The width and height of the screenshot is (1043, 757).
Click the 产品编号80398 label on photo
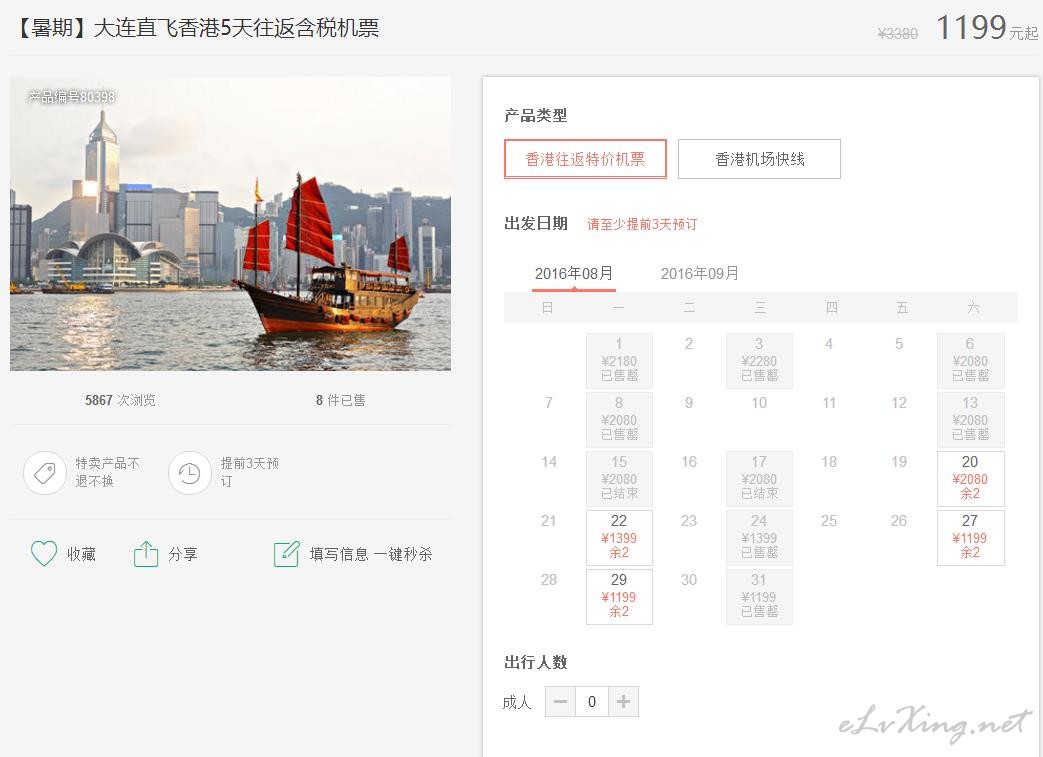tap(72, 97)
